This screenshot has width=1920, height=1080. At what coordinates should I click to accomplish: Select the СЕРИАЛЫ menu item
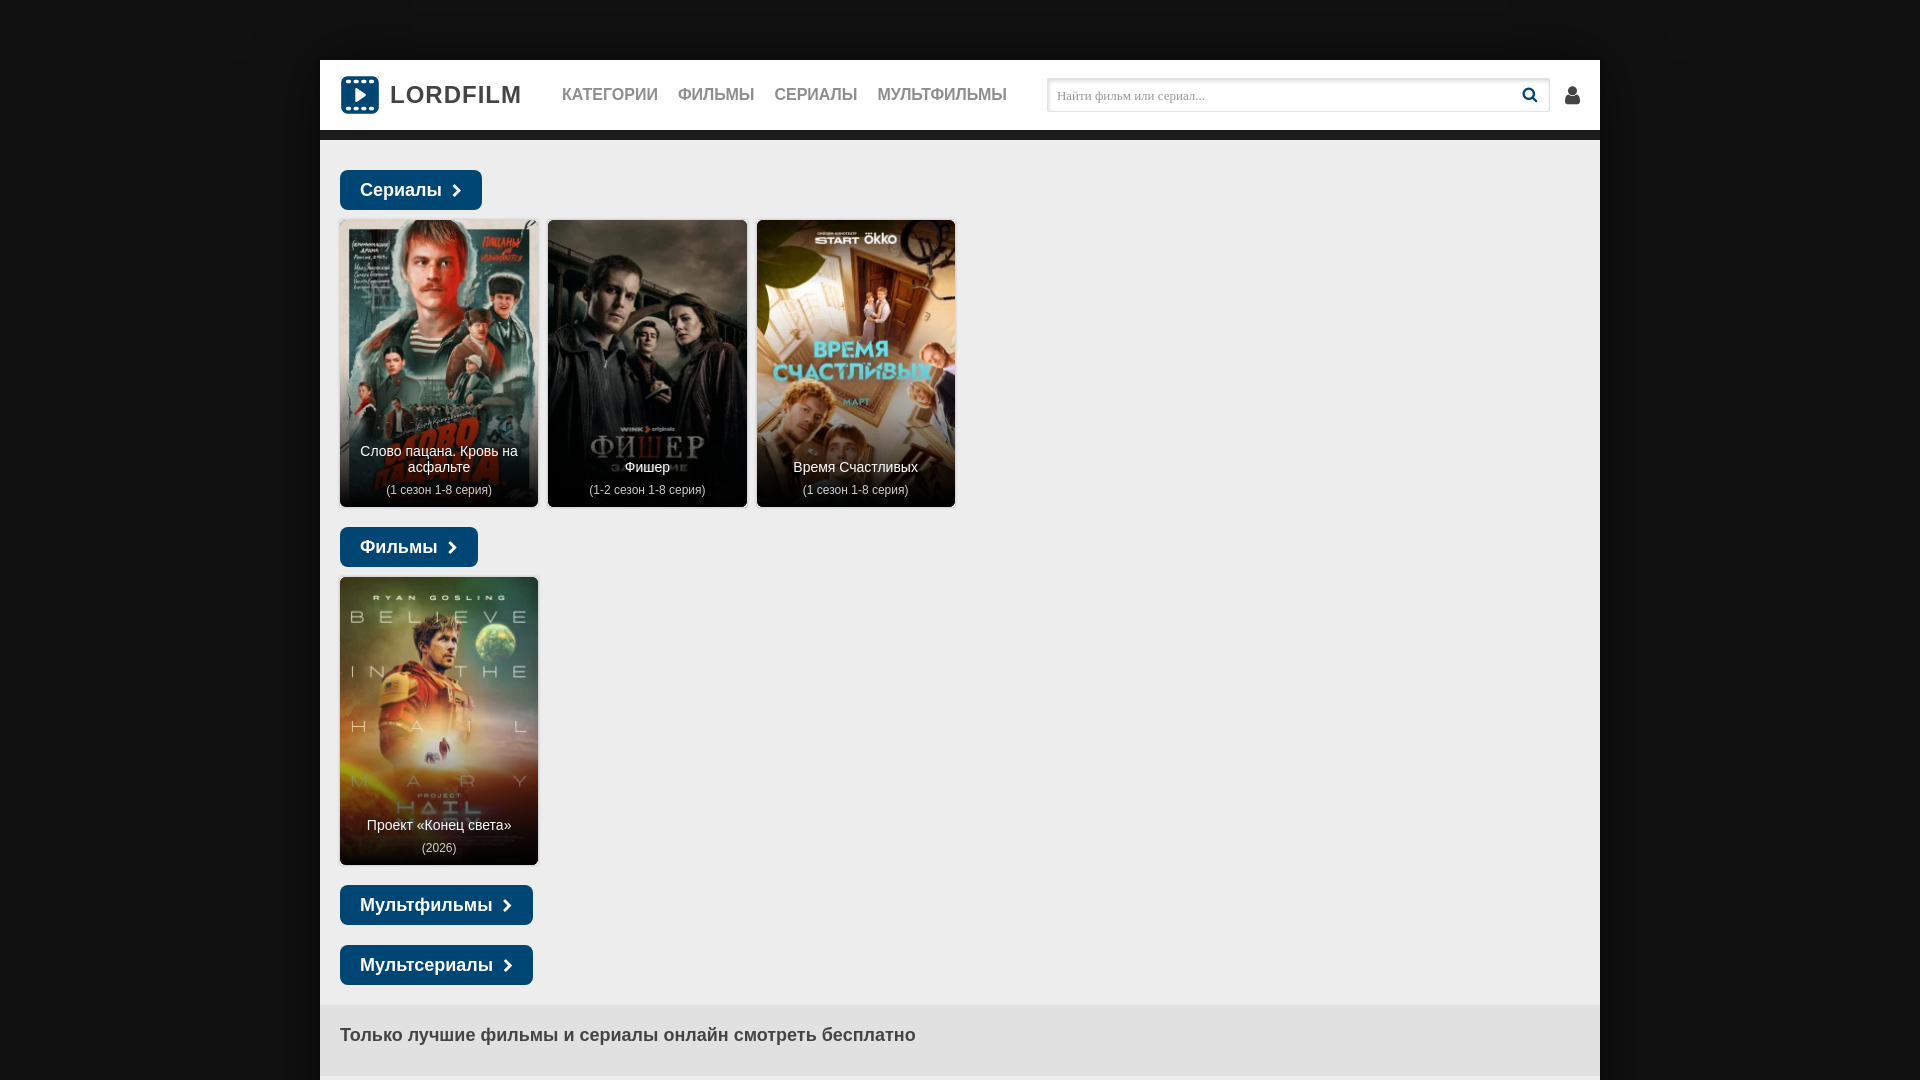click(x=816, y=95)
